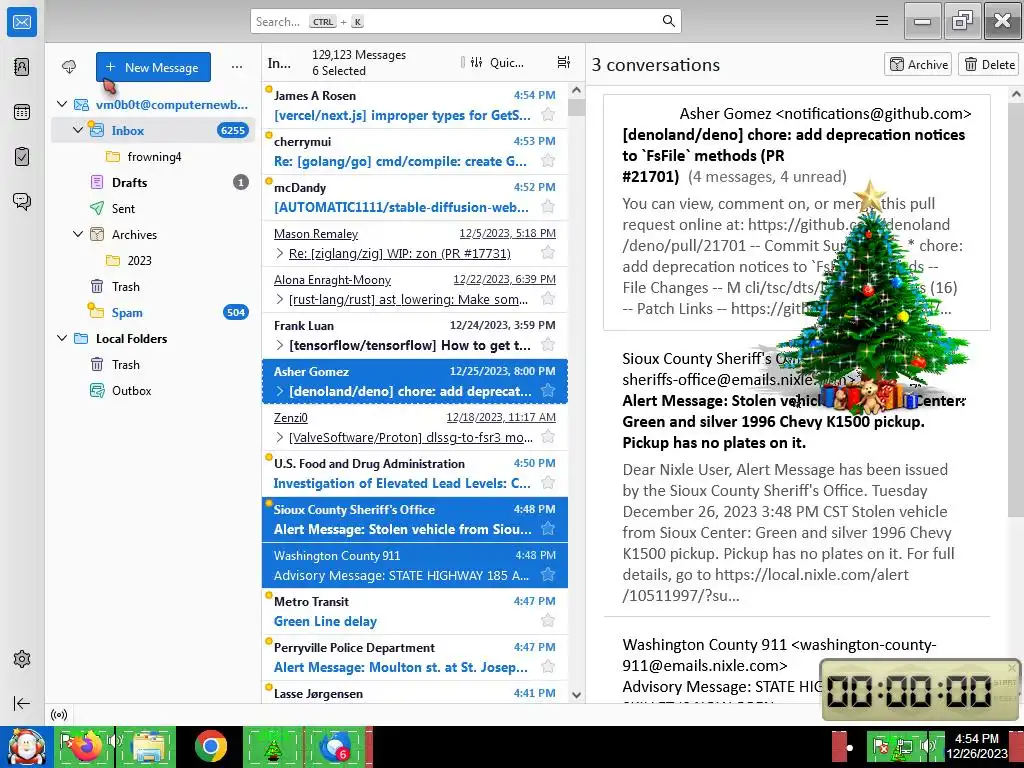Image resolution: width=1024 pixels, height=768 pixels.
Task: Open Settings gear icon in sidebar
Action: click(x=22, y=659)
